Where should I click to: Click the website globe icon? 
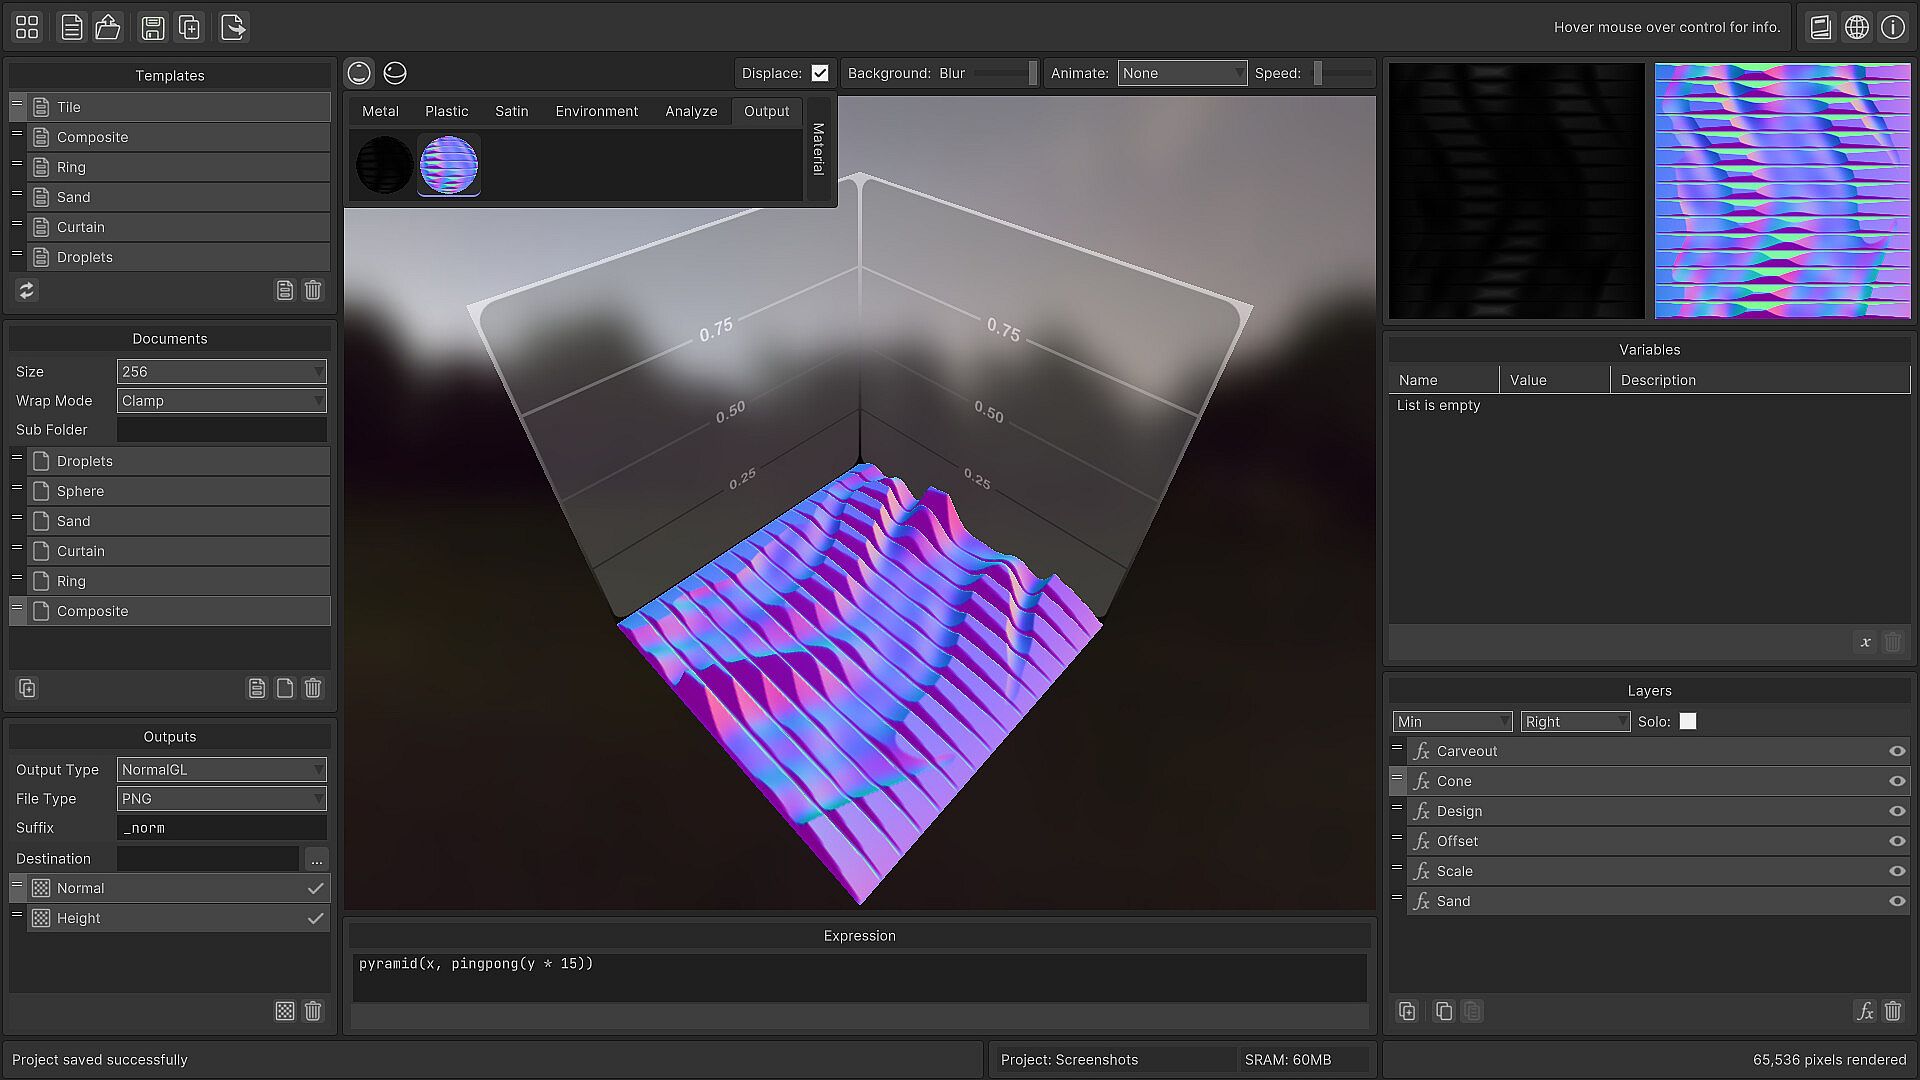(x=1857, y=27)
